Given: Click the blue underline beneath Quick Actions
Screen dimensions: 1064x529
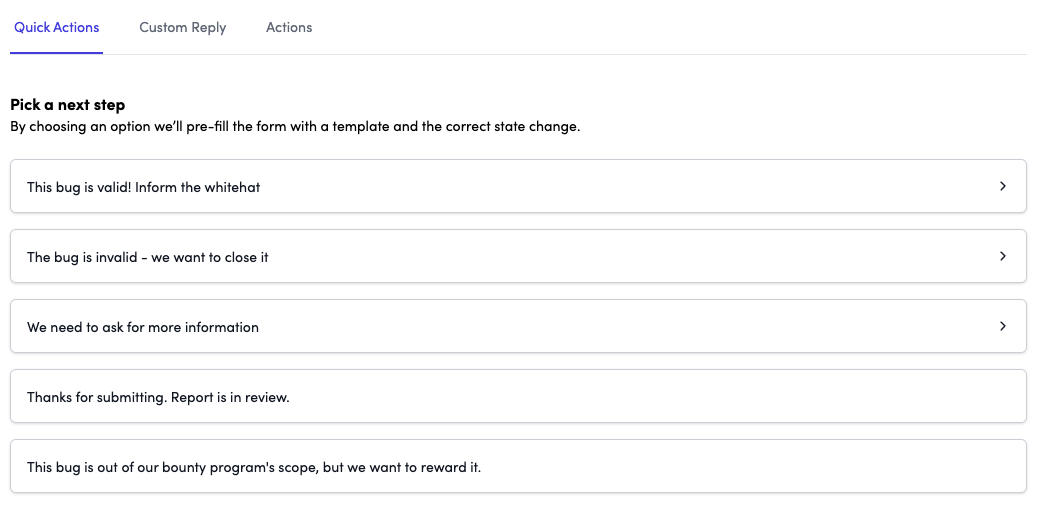Looking at the screenshot, I should (56, 53).
